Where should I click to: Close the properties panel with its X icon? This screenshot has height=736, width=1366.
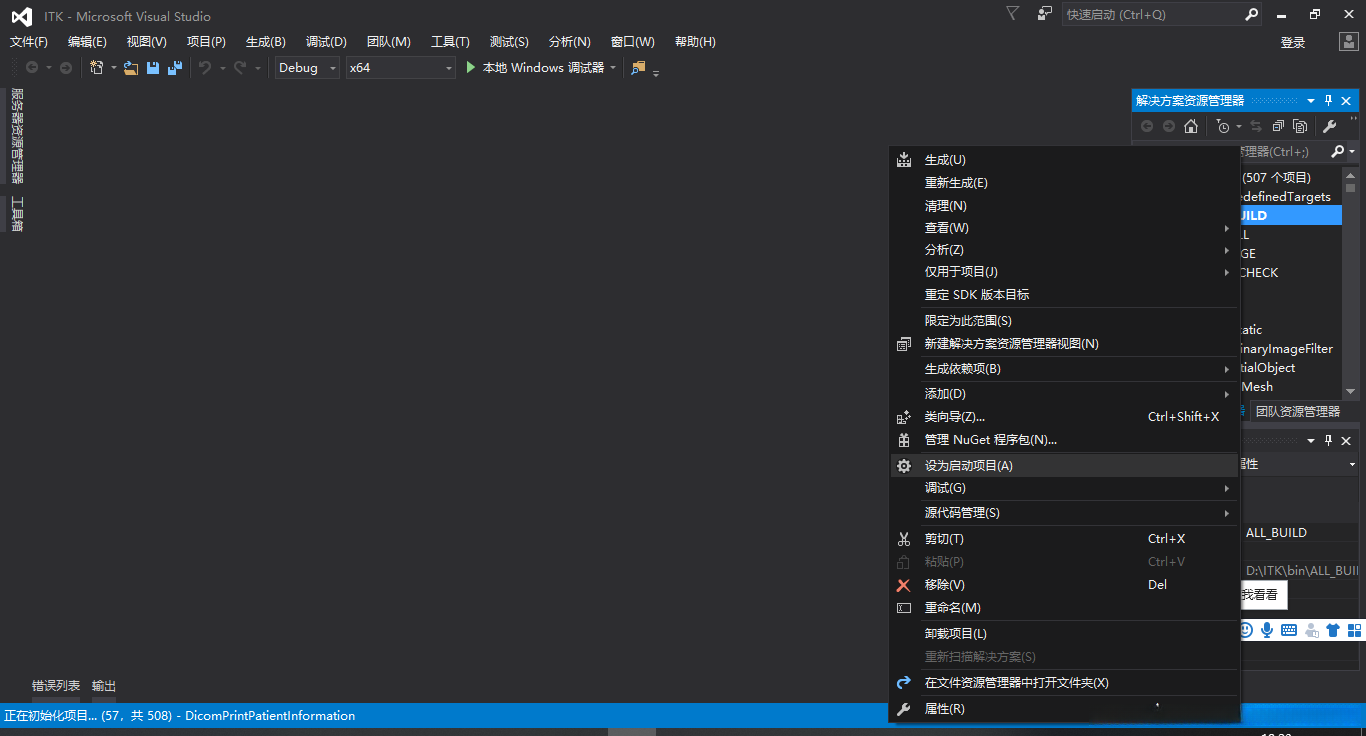1346,441
